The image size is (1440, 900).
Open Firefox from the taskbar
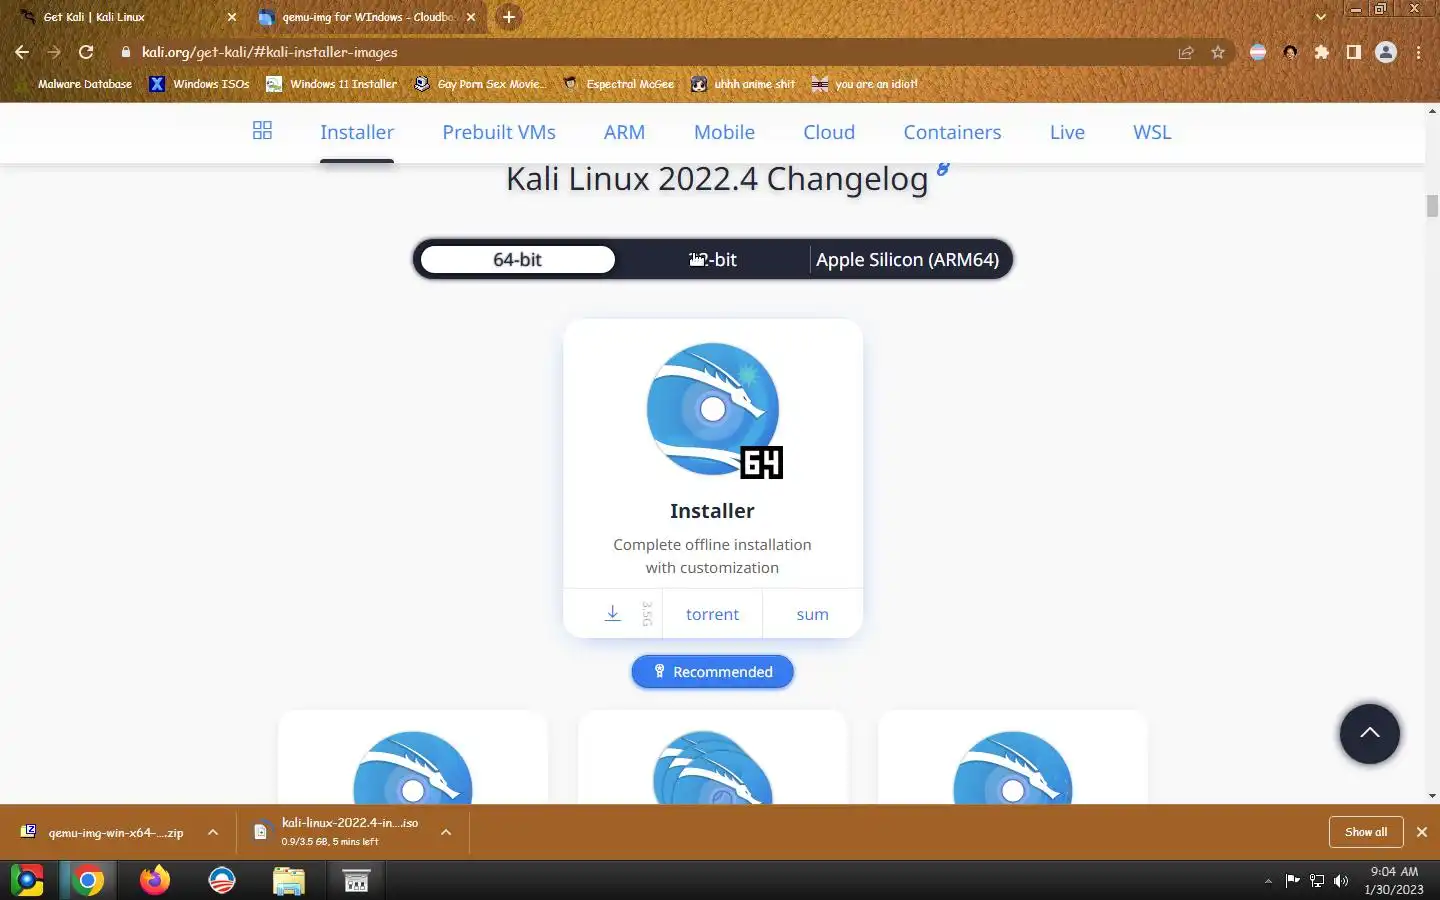click(154, 880)
